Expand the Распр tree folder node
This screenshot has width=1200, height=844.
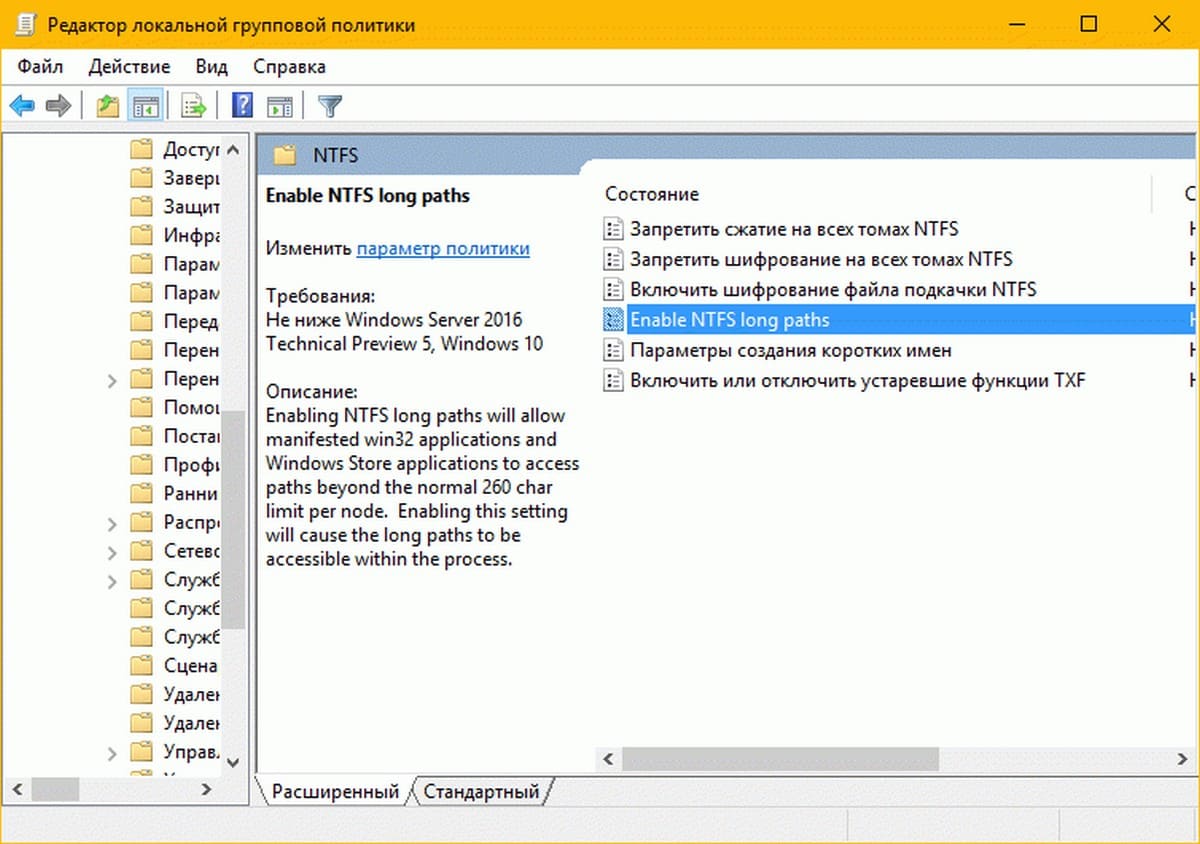pyautogui.click(x=112, y=523)
